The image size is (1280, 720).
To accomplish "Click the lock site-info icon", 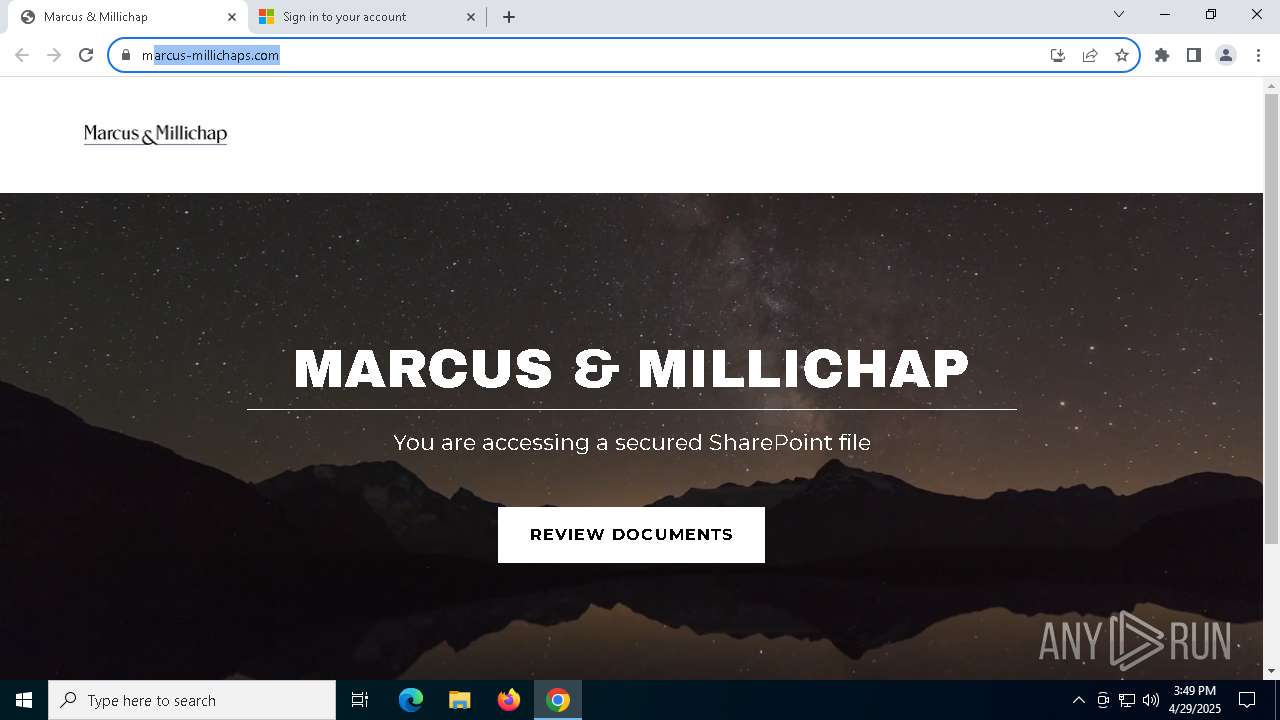I will 125,55.
